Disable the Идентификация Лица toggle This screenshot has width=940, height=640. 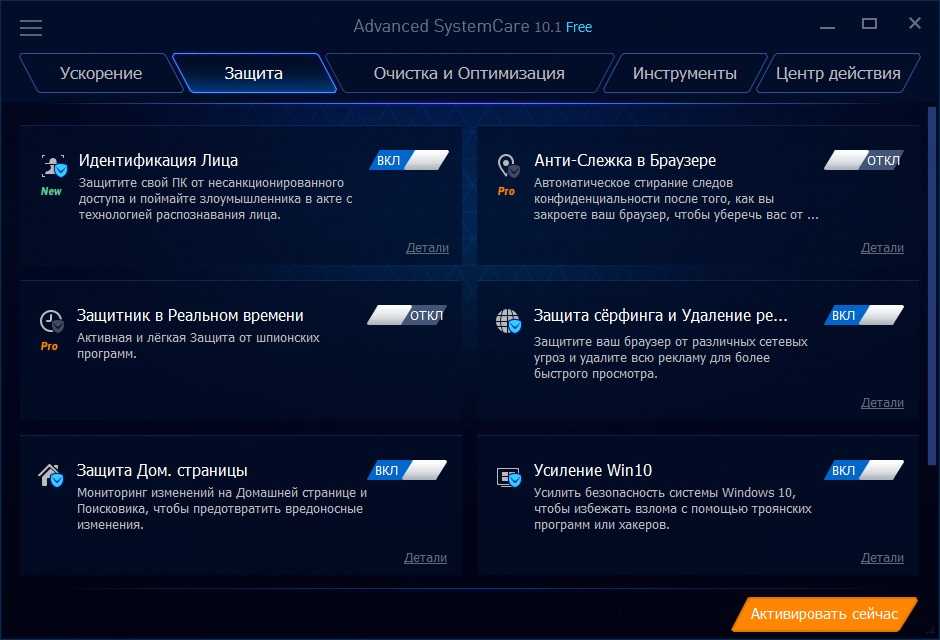408,160
